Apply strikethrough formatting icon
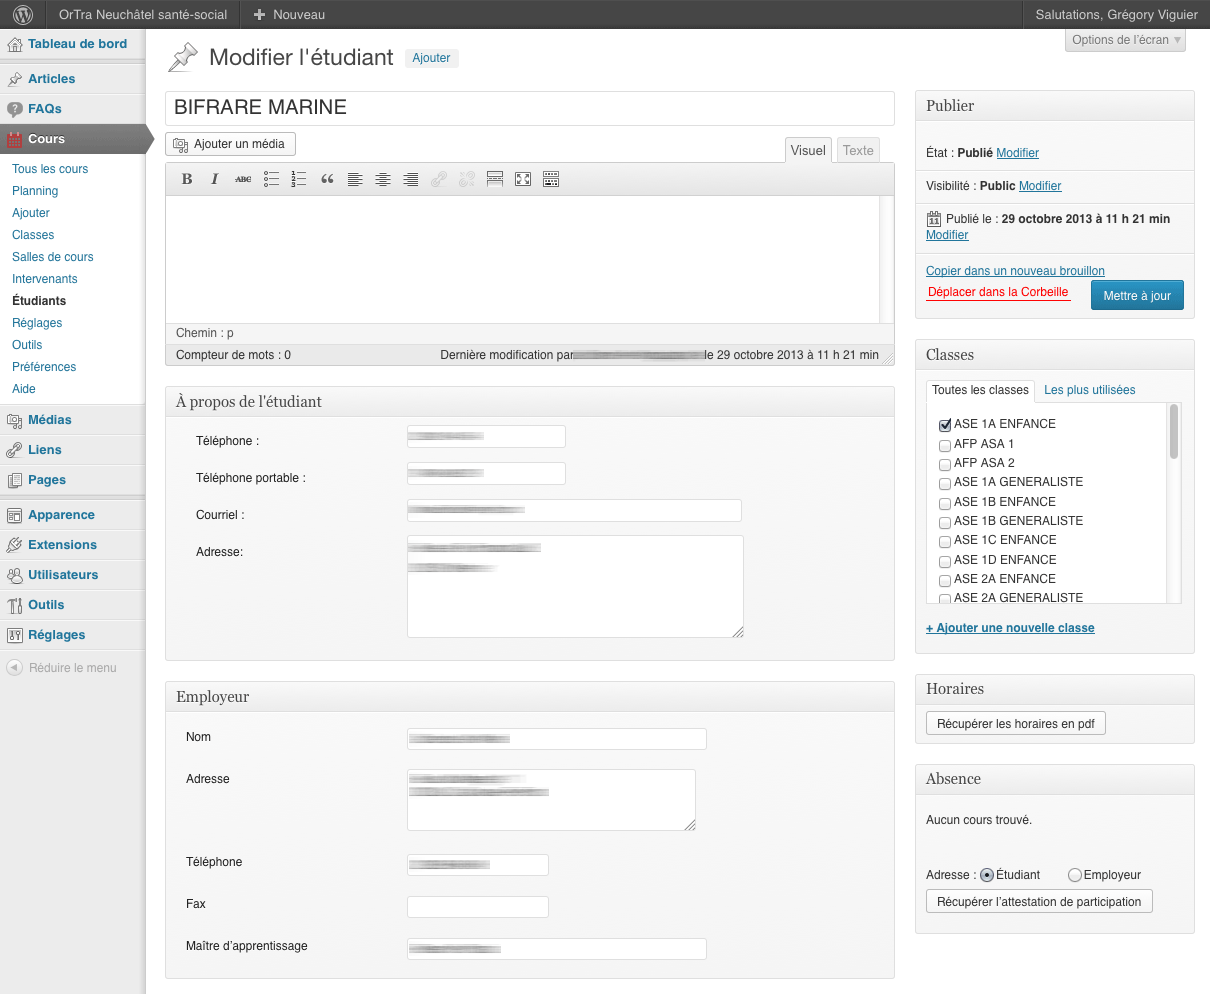This screenshot has width=1210, height=994. pyautogui.click(x=243, y=179)
